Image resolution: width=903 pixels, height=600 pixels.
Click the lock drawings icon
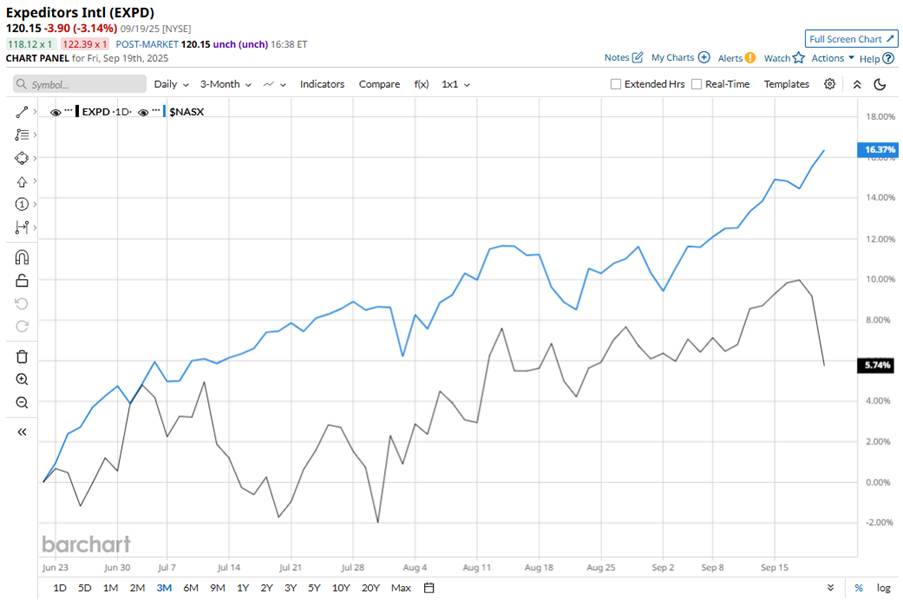coord(22,281)
